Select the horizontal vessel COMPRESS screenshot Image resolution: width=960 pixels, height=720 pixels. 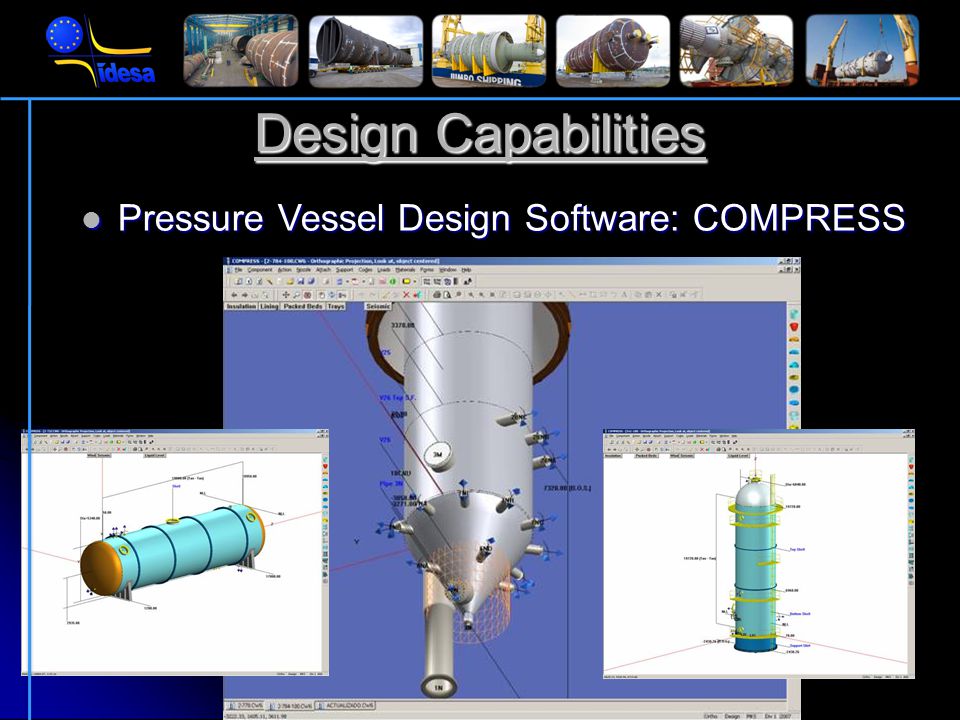[x=175, y=553]
